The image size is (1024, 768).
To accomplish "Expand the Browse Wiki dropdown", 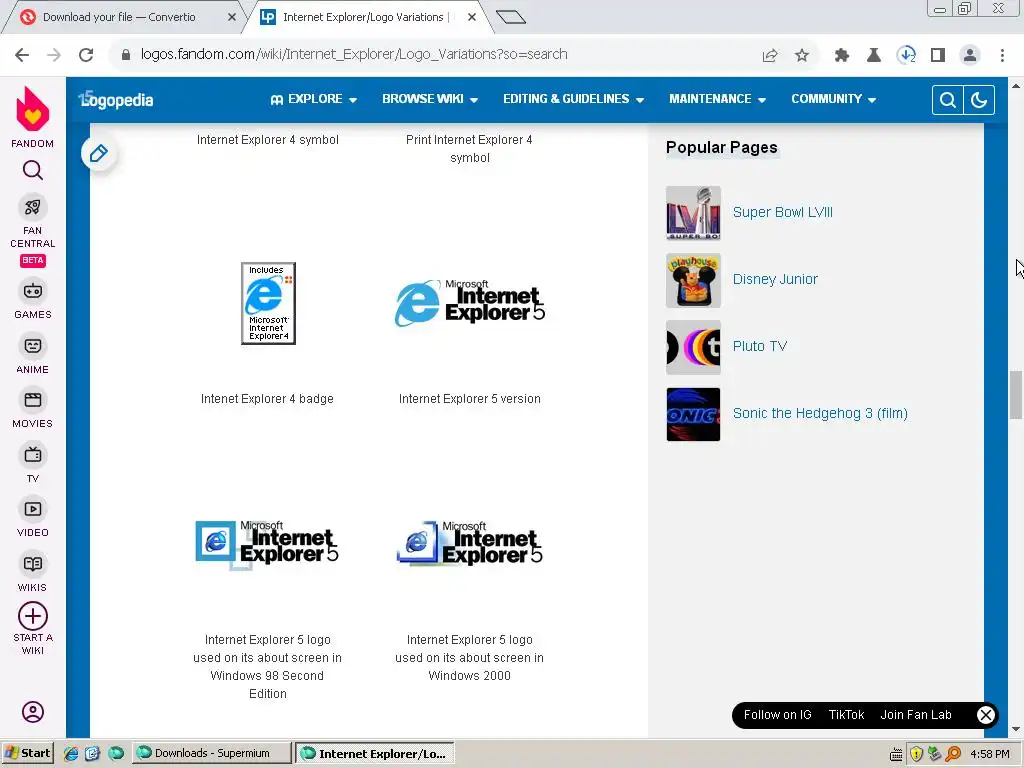I will pyautogui.click(x=430, y=99).
